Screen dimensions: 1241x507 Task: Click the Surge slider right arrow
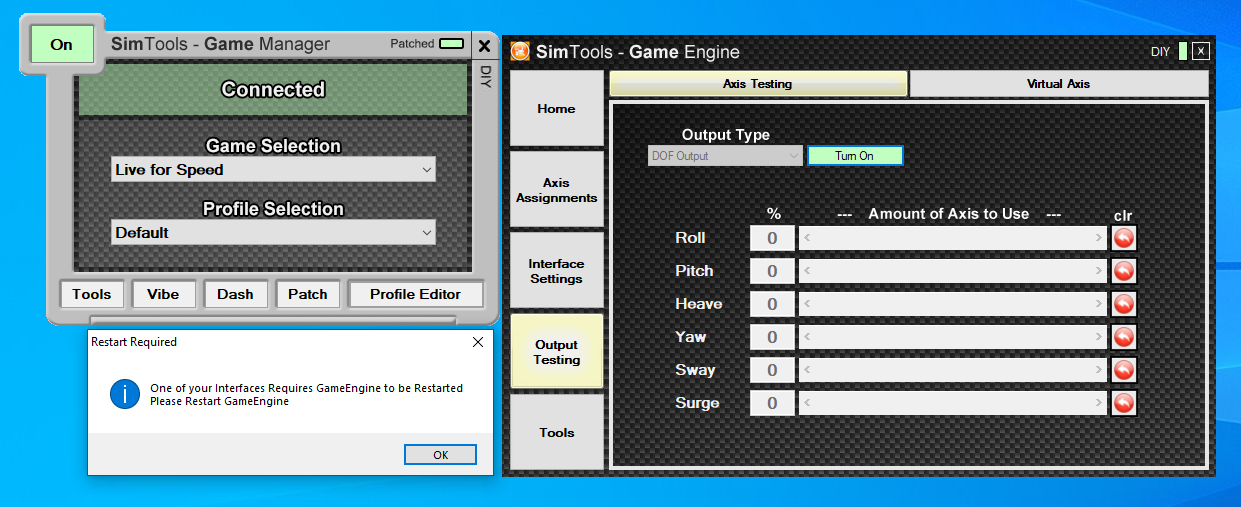(x=1100, y=403)
